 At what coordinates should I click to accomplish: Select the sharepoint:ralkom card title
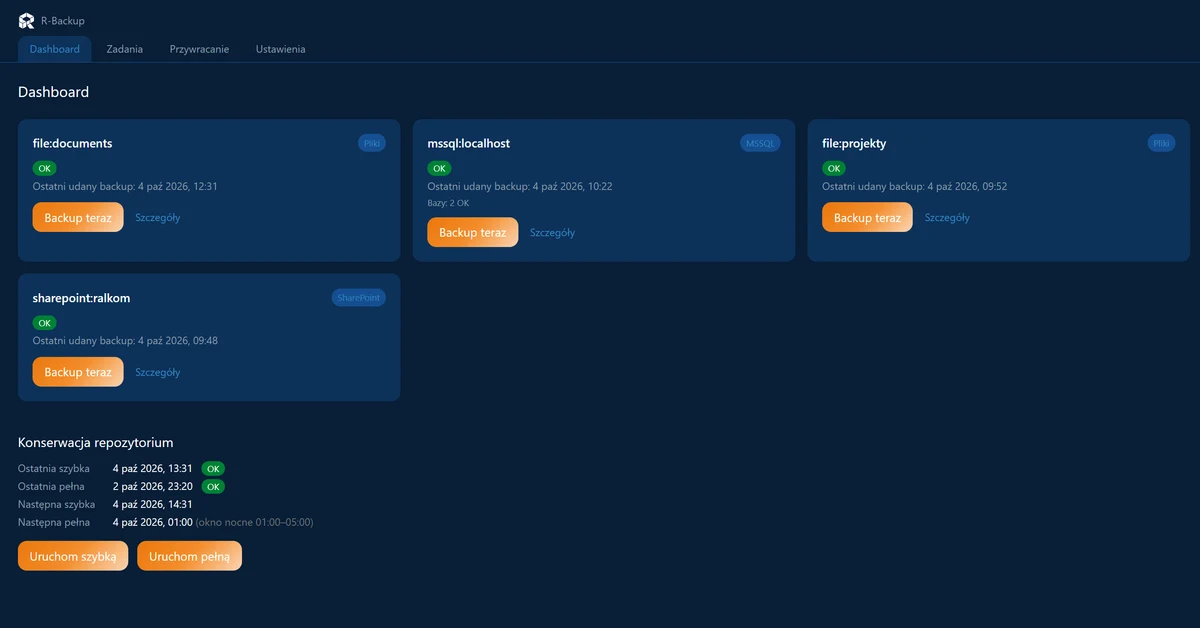[82, 298]
